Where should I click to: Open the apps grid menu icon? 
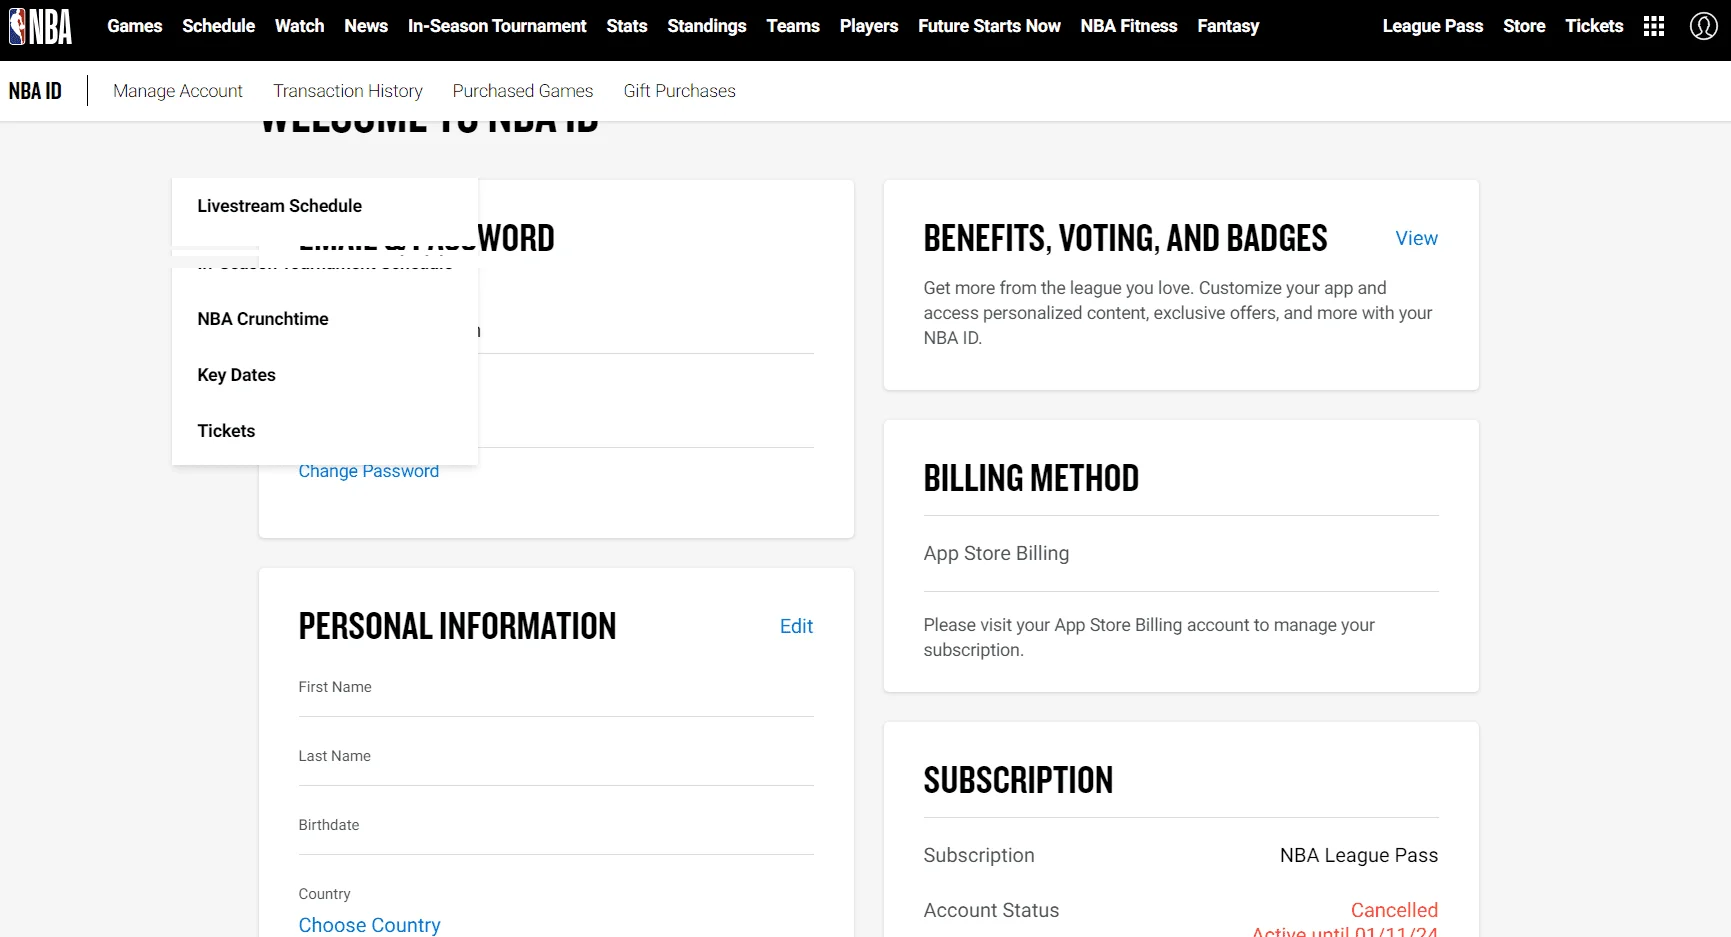click(x=1654, y=26)
